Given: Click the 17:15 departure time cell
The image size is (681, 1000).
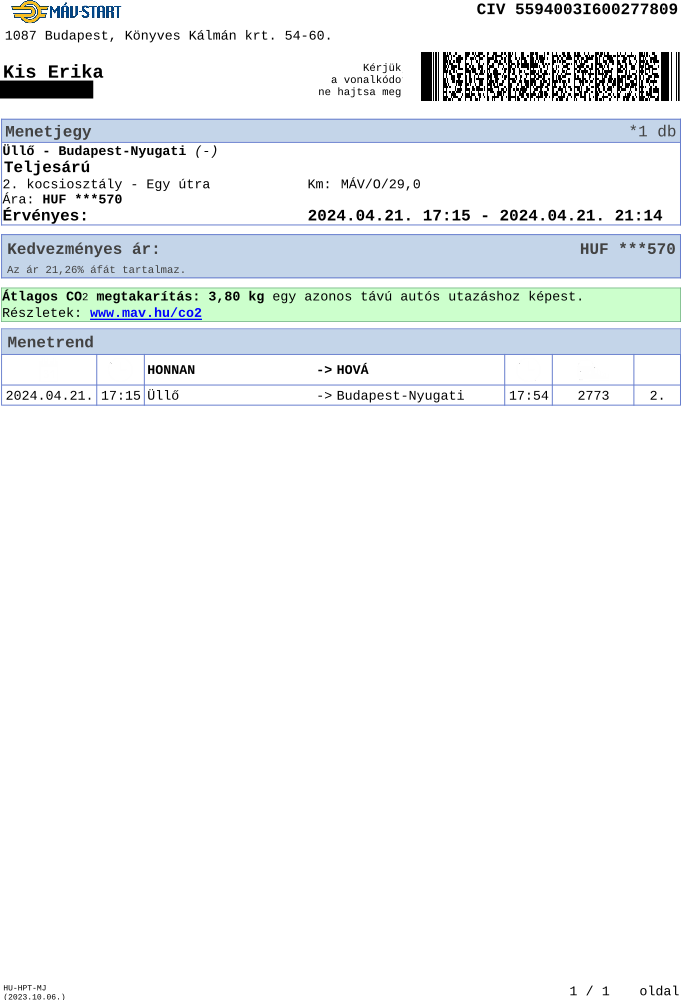Looking at the screenshot, I should [x=121, y=395].
